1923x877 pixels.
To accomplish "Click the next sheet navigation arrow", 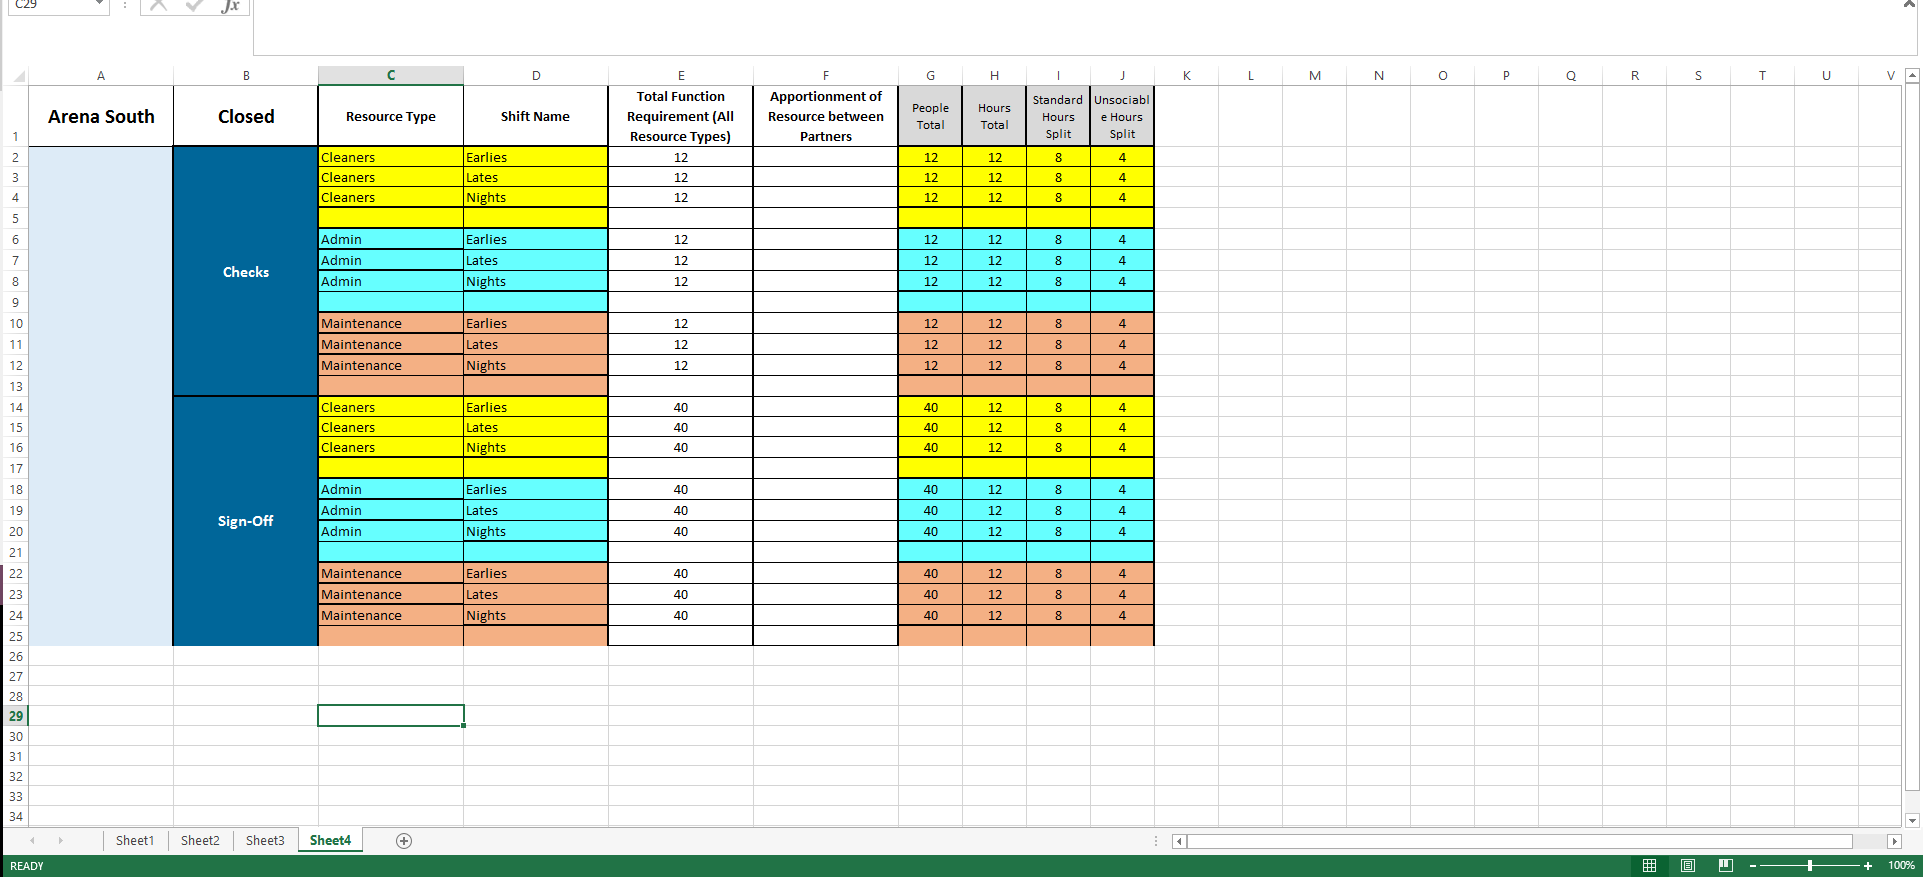I will (x=60, y=841).
